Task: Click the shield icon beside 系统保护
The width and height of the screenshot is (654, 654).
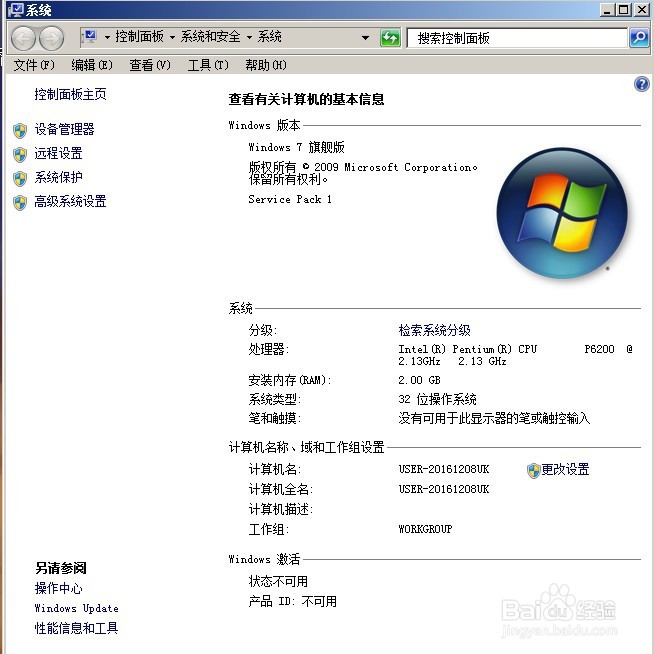Action: (x=20, y=179)
